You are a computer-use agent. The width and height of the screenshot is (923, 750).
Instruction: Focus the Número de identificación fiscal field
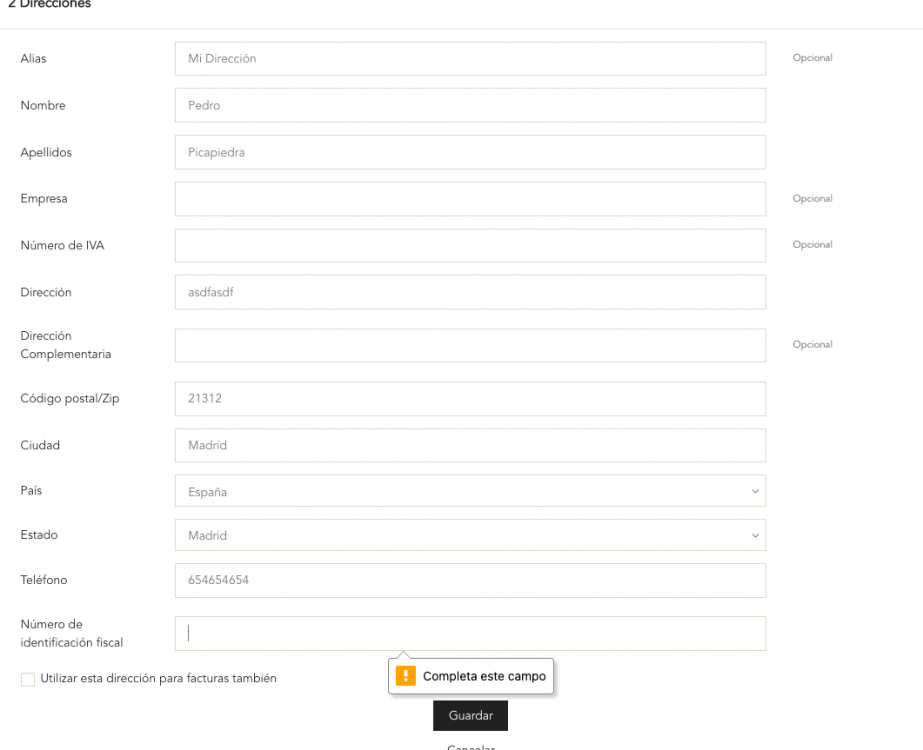470,632
